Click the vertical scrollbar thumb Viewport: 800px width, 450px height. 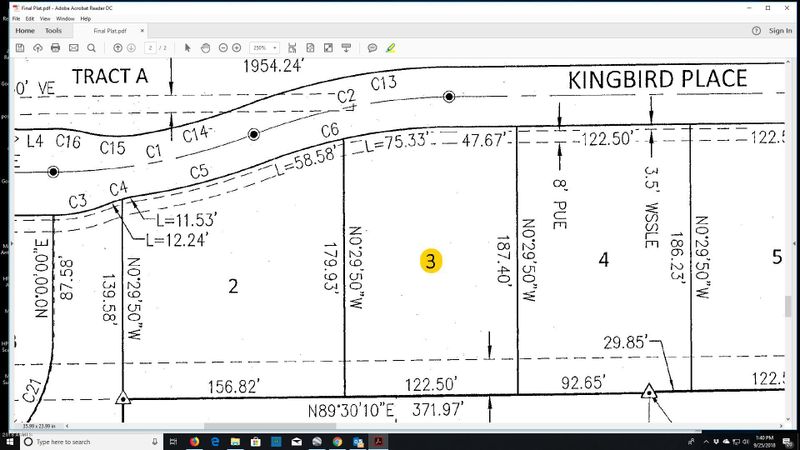[789, 306]
